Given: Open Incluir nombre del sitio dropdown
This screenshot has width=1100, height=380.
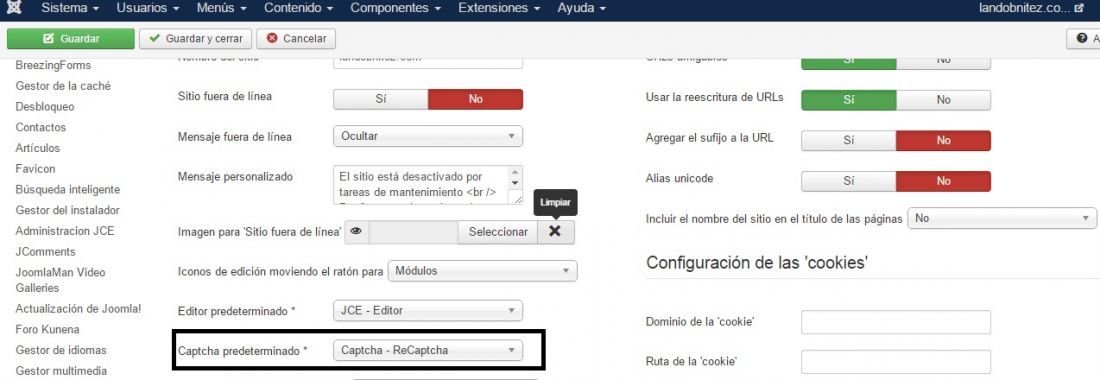Looking at the screenshot, I should (1002, 218).
